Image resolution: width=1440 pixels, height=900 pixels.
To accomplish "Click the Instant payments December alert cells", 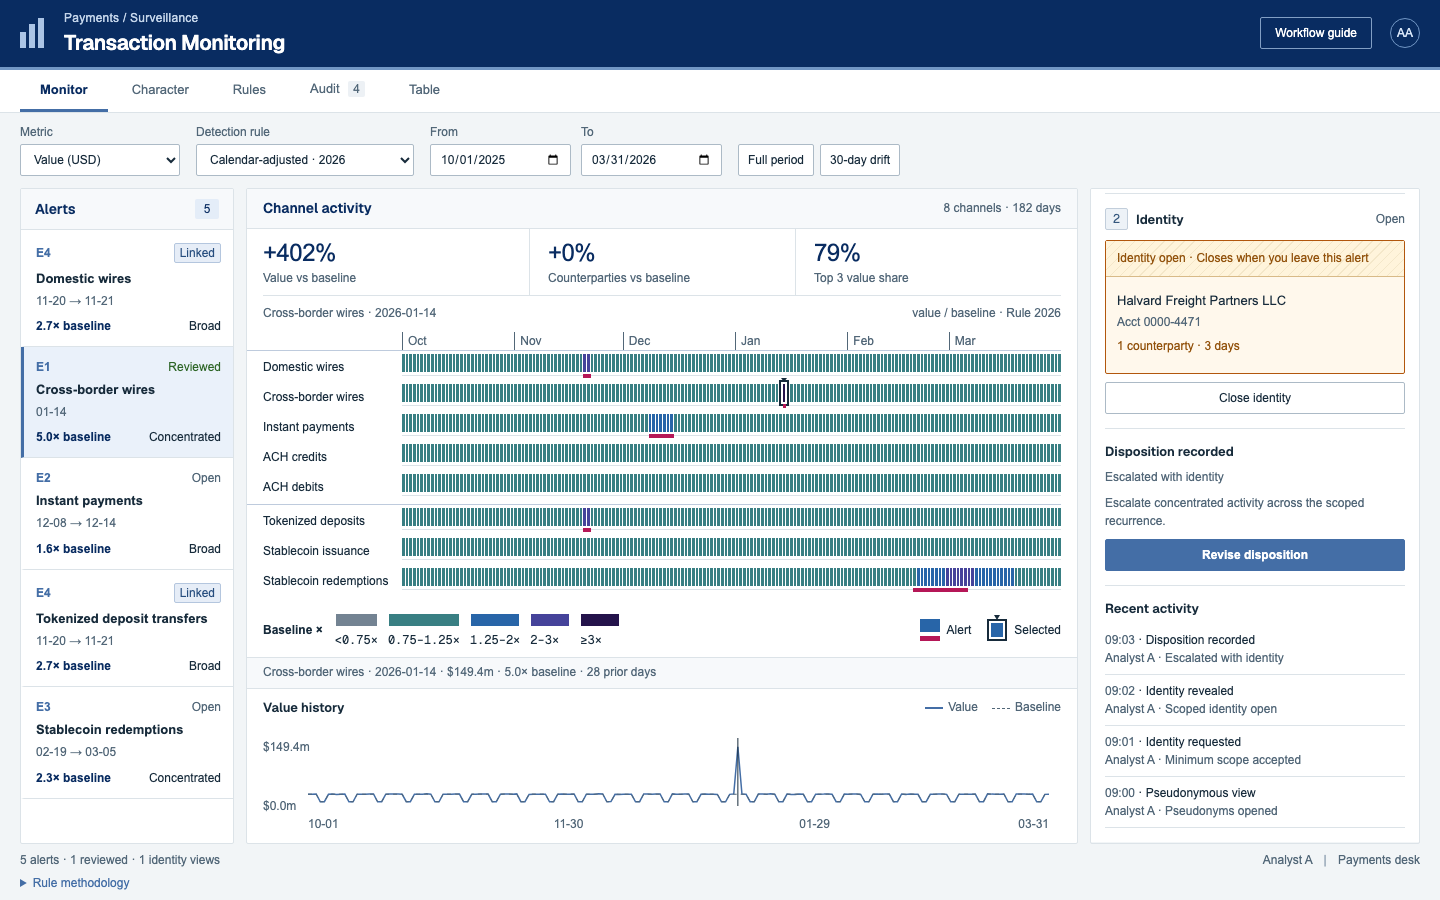I will 662,424.
